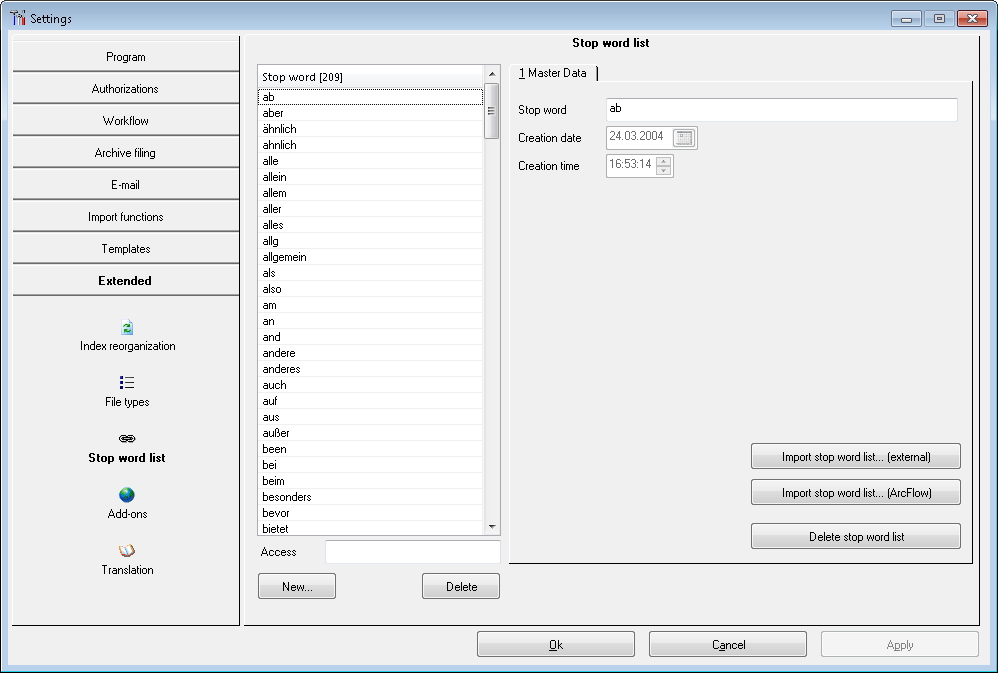Image resolution: width=998 pixels, height=673 pixels.
Task: Select stop word 'besonders' in the list
Action: pyautogui.click(x=371, y=497)
